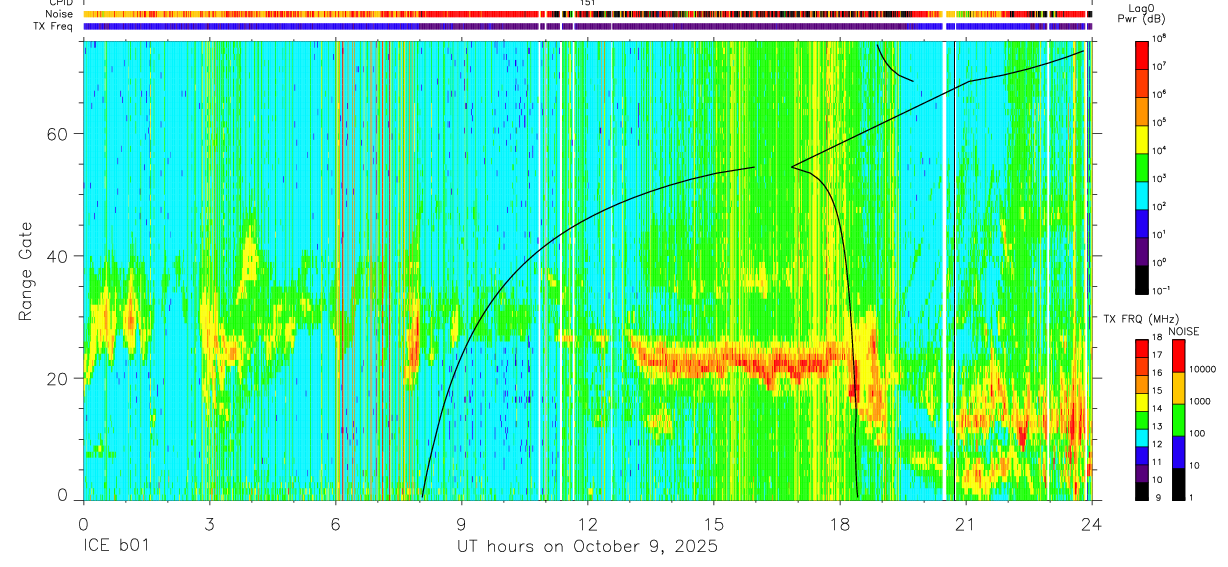Viewport: 1228px width, 567px height.
Task: Click the green segment of TX FRQ colorbar
Action: 1142,419
